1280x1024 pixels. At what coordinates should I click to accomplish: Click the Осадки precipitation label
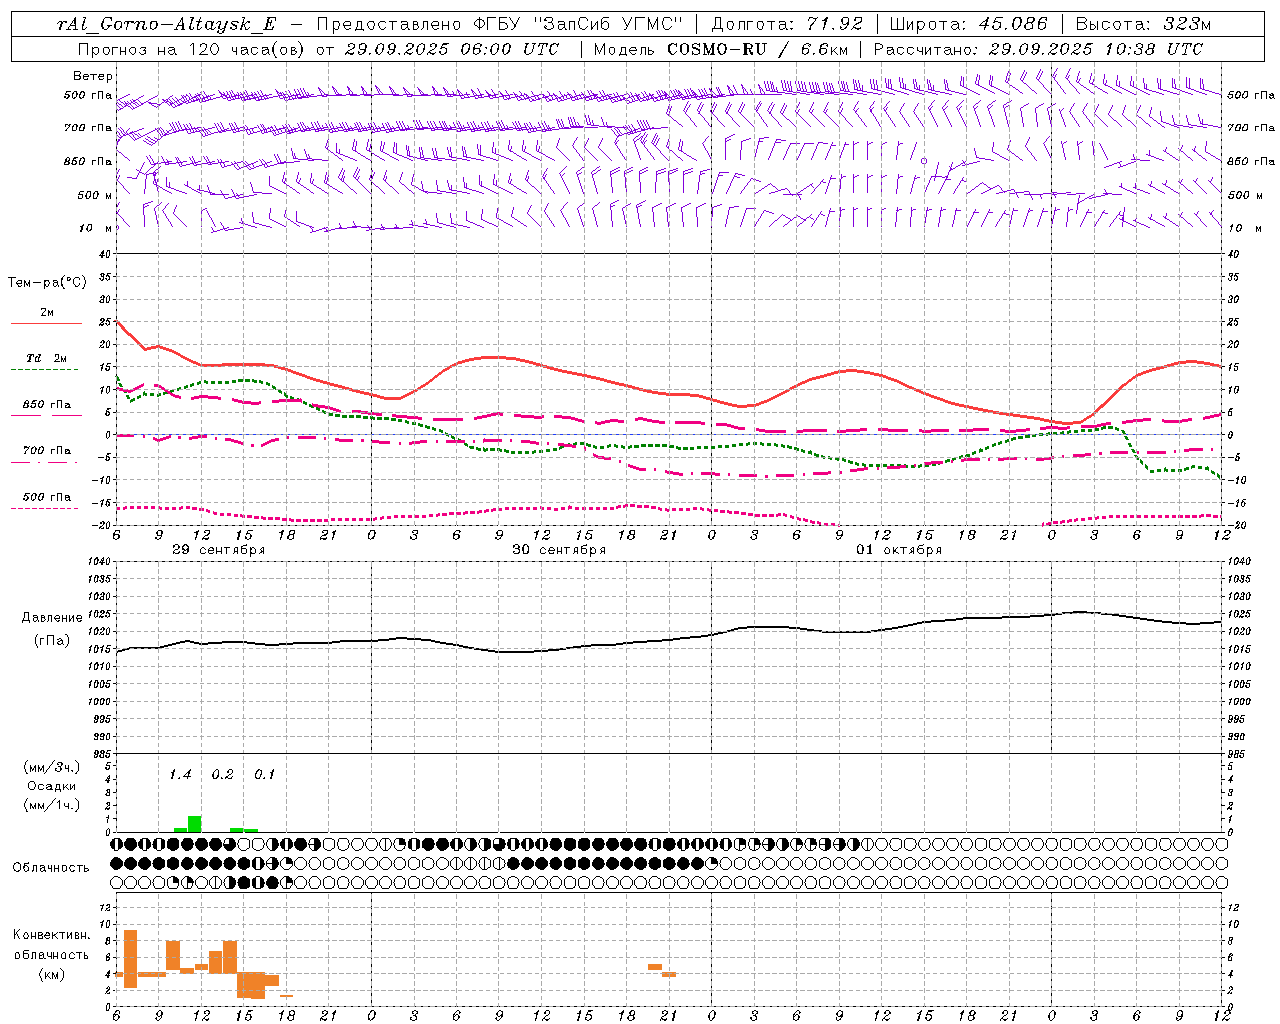[51, 786]
